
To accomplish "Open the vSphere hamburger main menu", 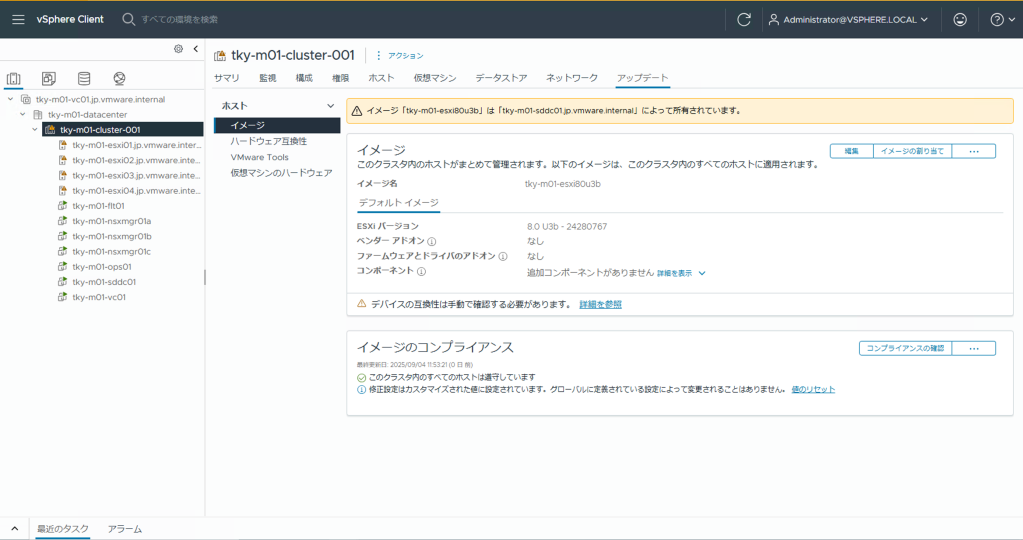I will click(18, 19).
